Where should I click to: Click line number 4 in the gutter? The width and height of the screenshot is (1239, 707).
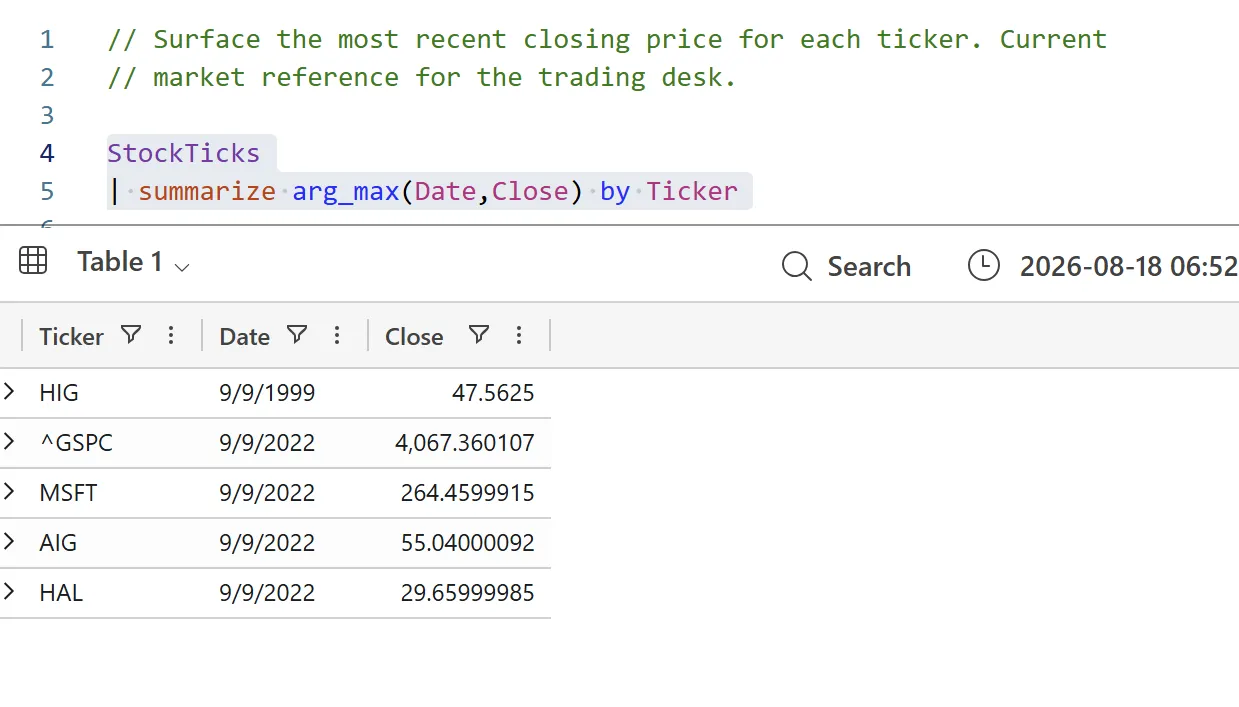tap(47, 153)
